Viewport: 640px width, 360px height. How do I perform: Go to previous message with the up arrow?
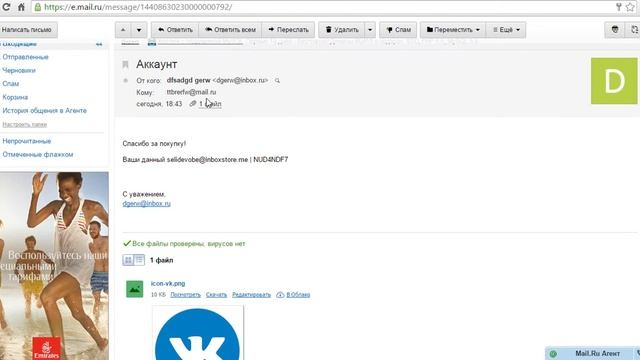[x=123, y=30]
